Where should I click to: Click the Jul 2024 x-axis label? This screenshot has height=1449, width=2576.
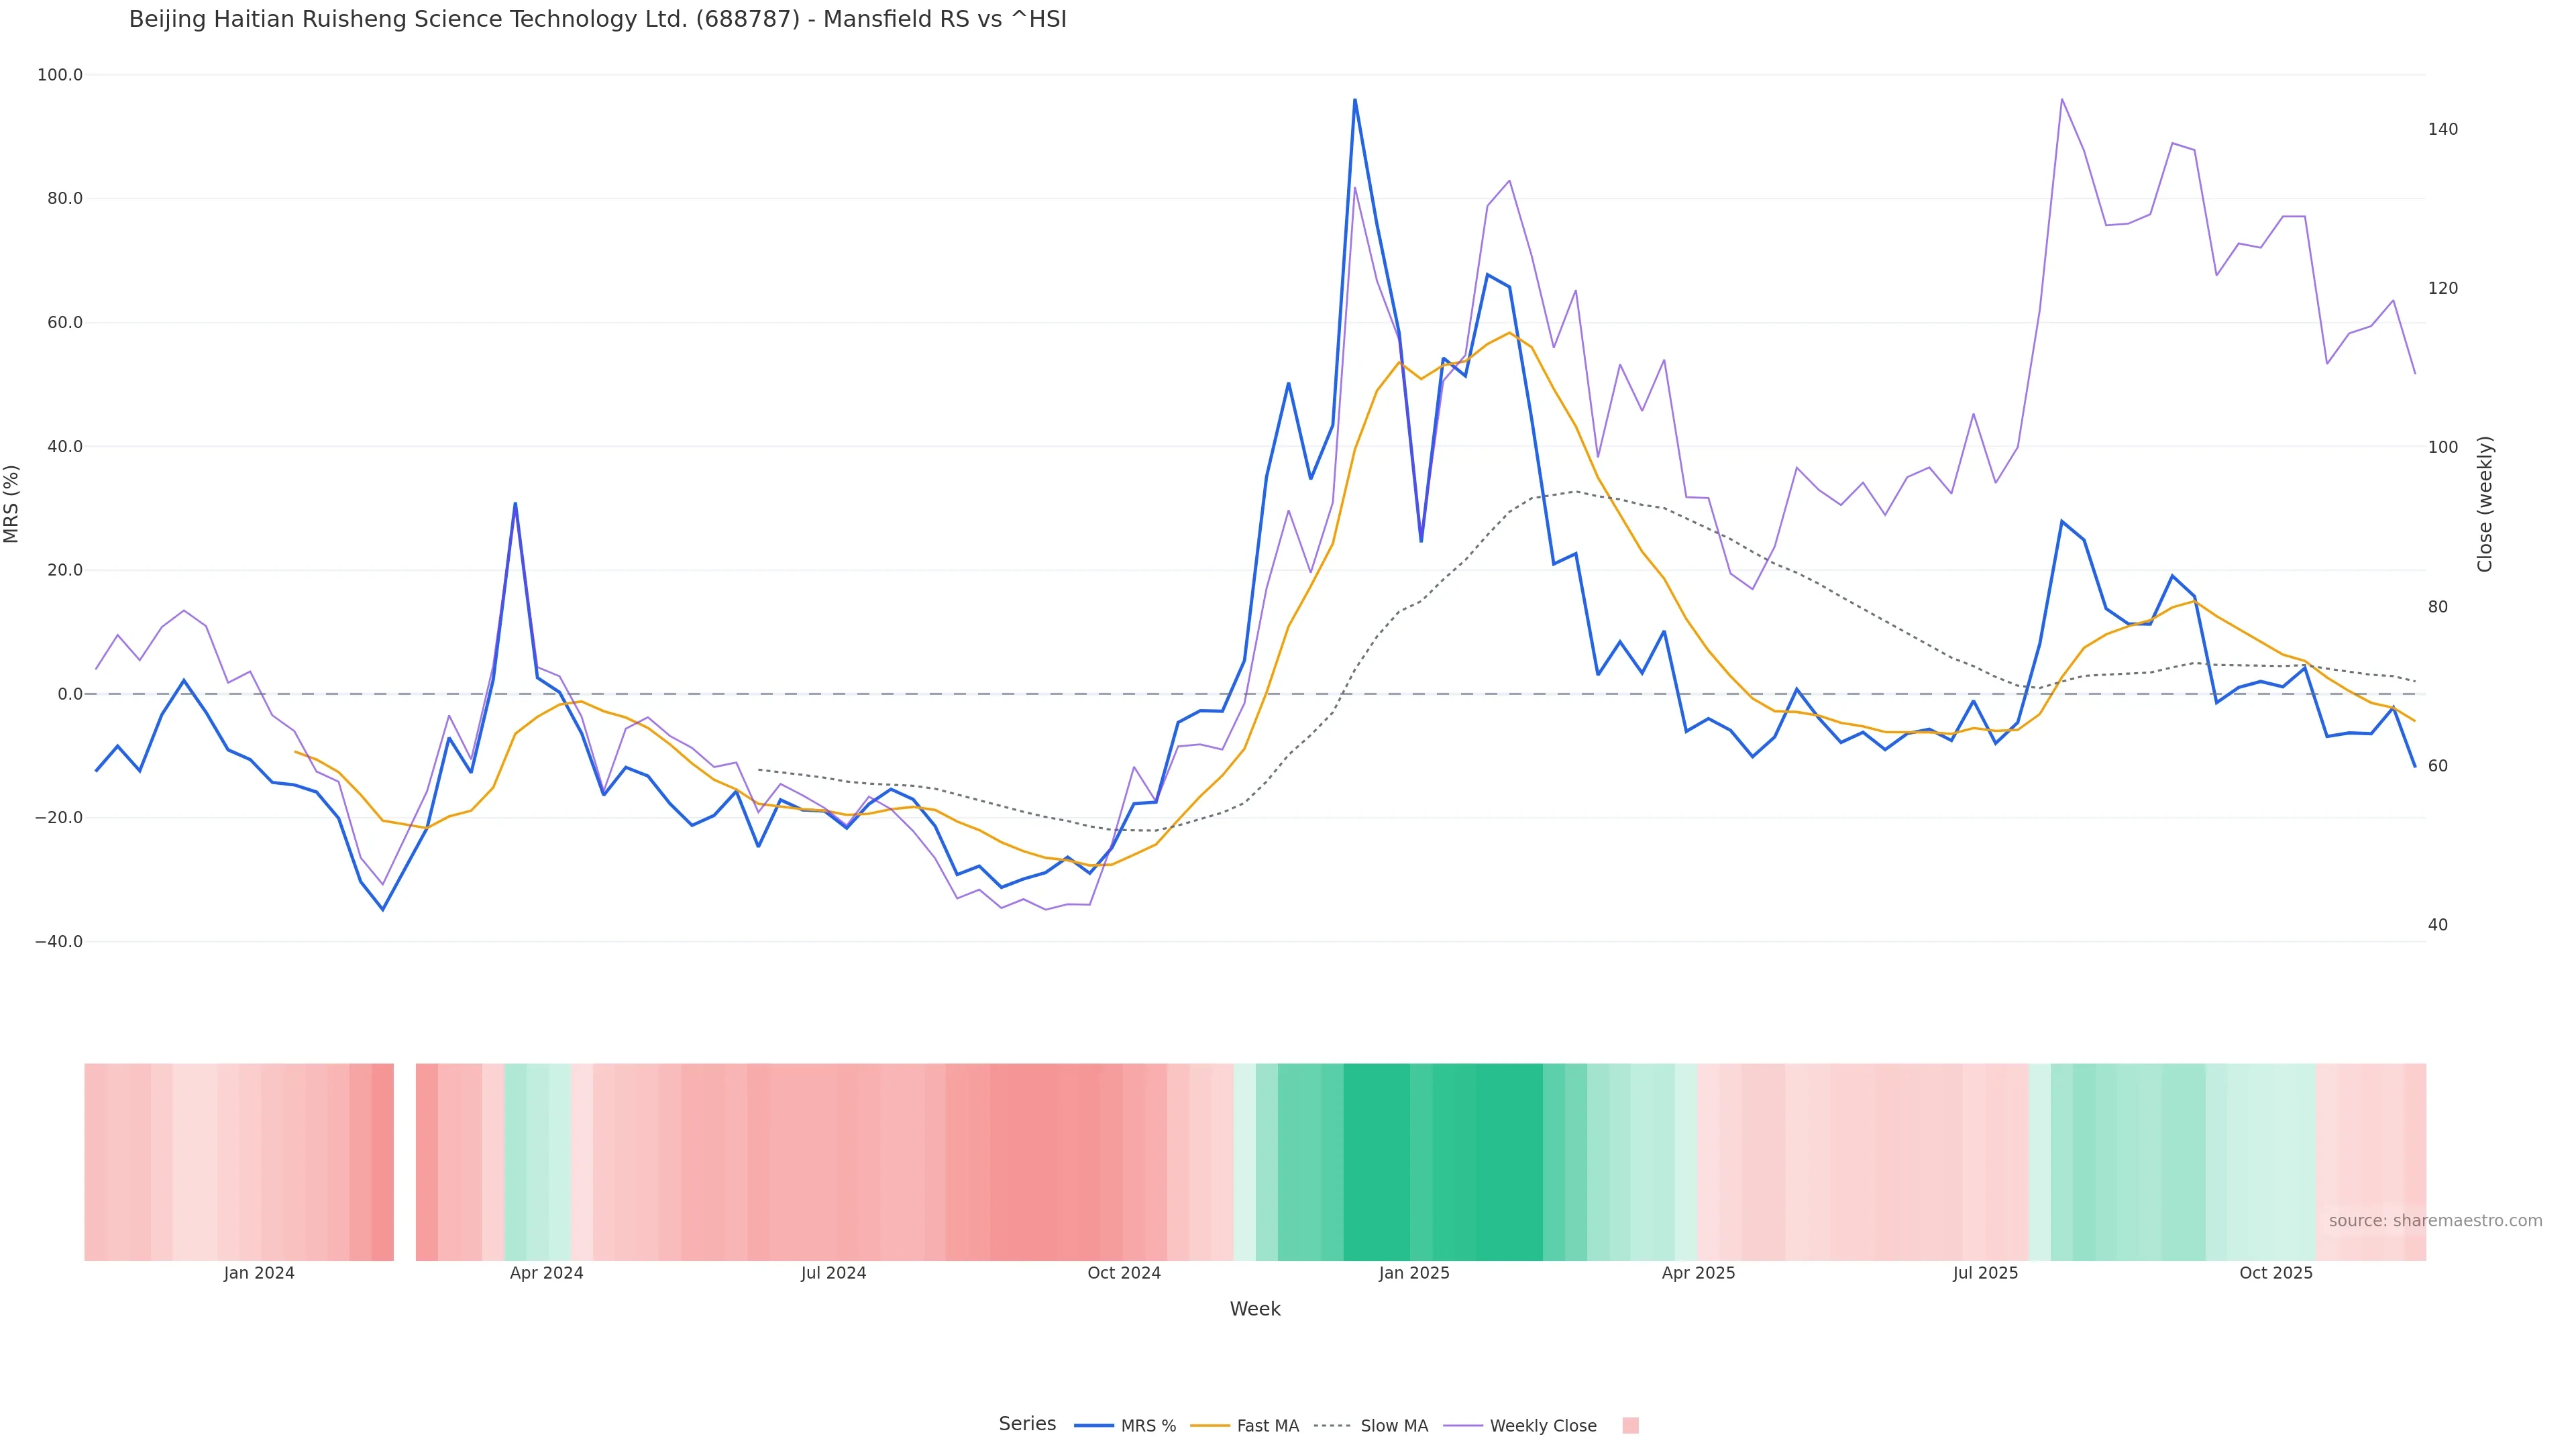pyautogui.click(x=833, y=1273)
